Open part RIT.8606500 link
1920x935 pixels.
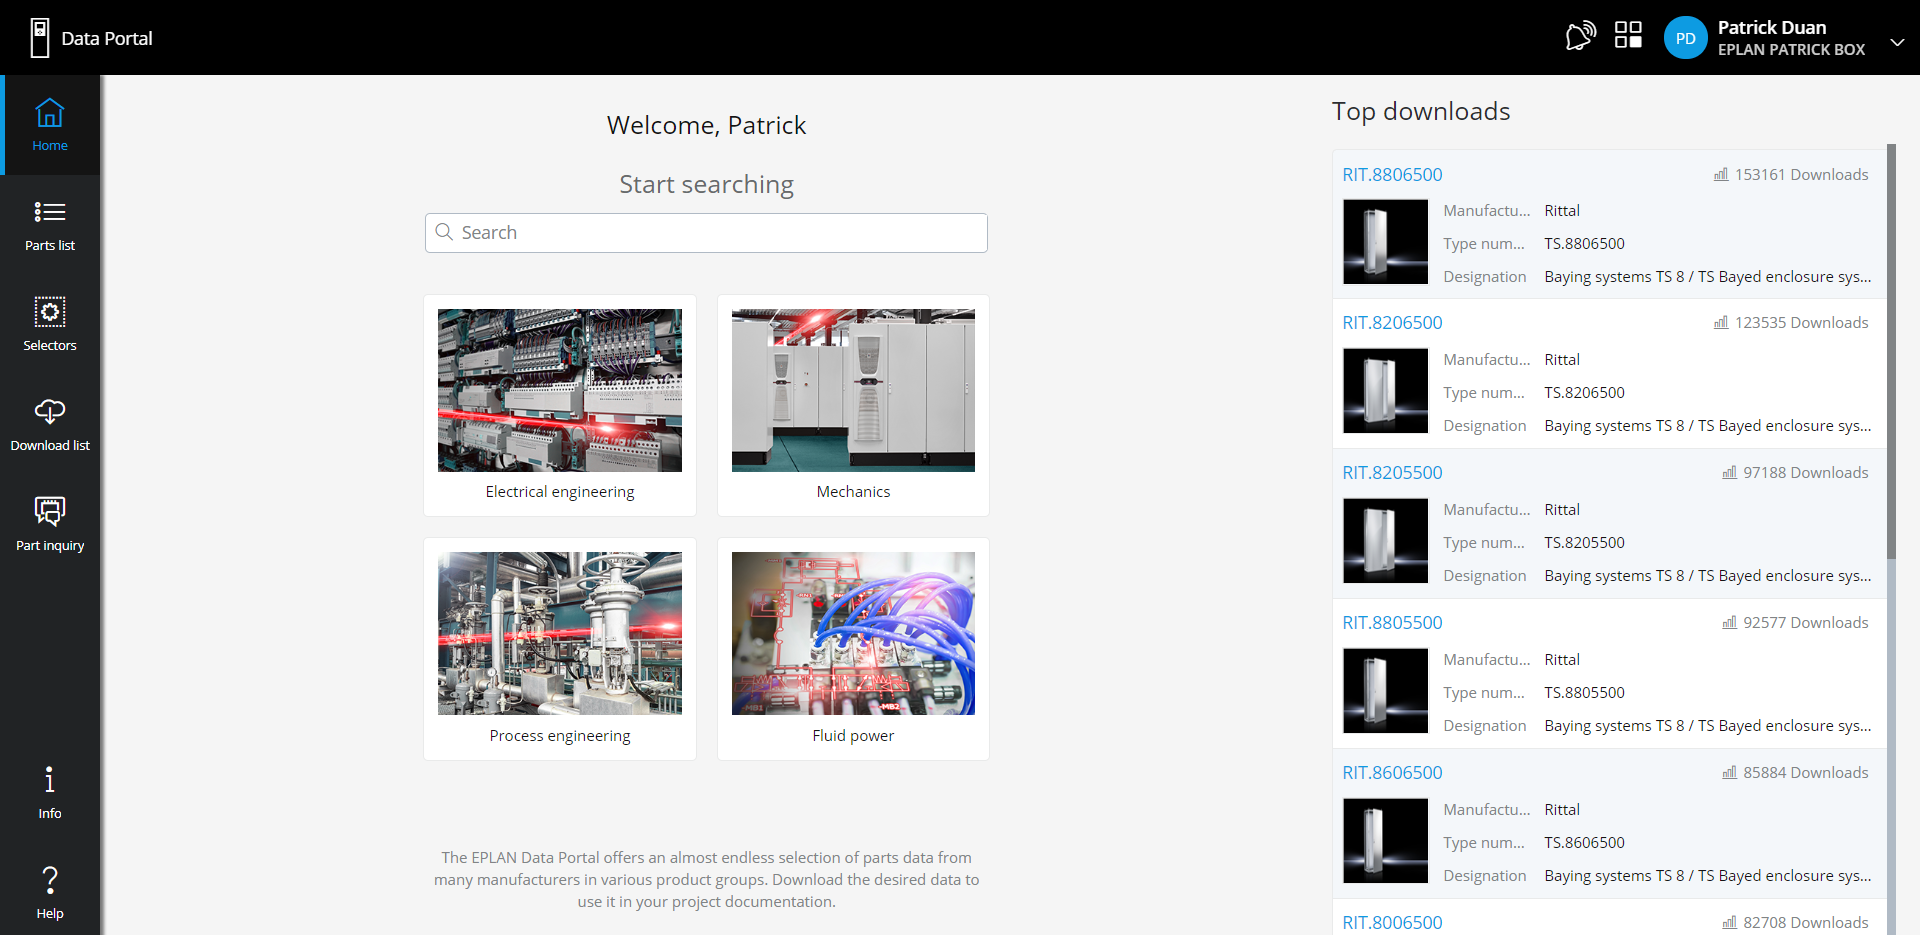[1392, 773]
